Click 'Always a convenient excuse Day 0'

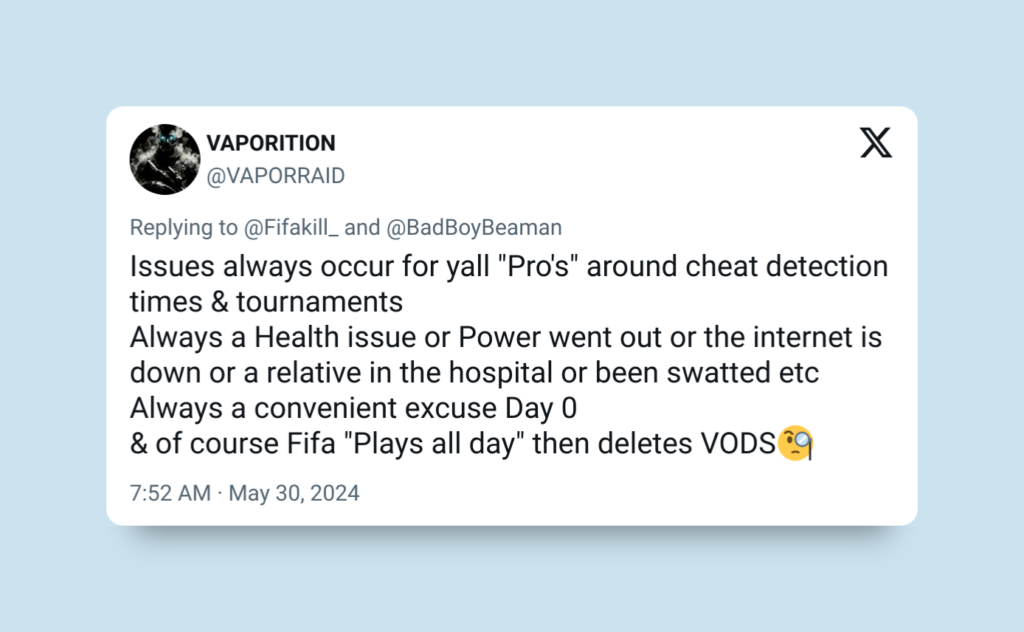[x=353, y=408]
